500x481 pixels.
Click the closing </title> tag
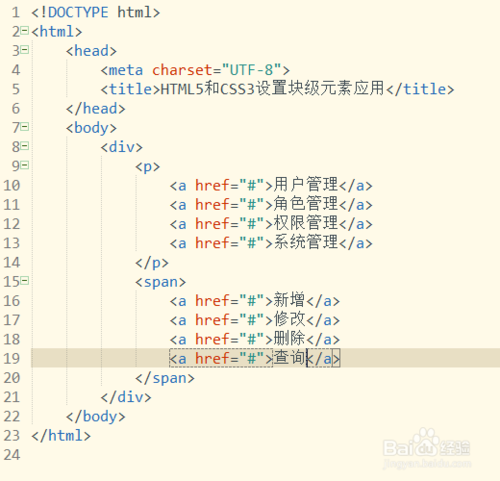coord(421,90)
